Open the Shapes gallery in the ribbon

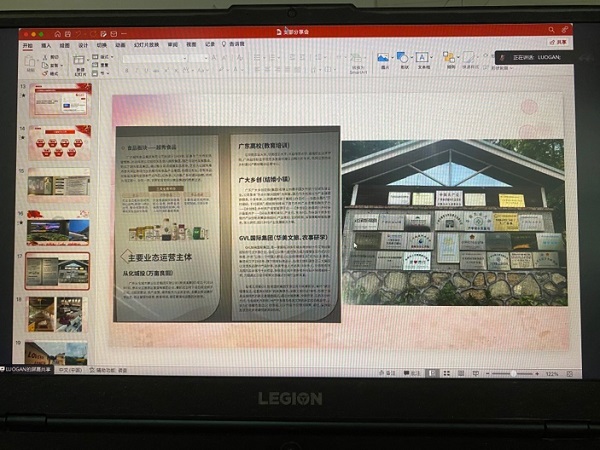(x=402, y=59)
